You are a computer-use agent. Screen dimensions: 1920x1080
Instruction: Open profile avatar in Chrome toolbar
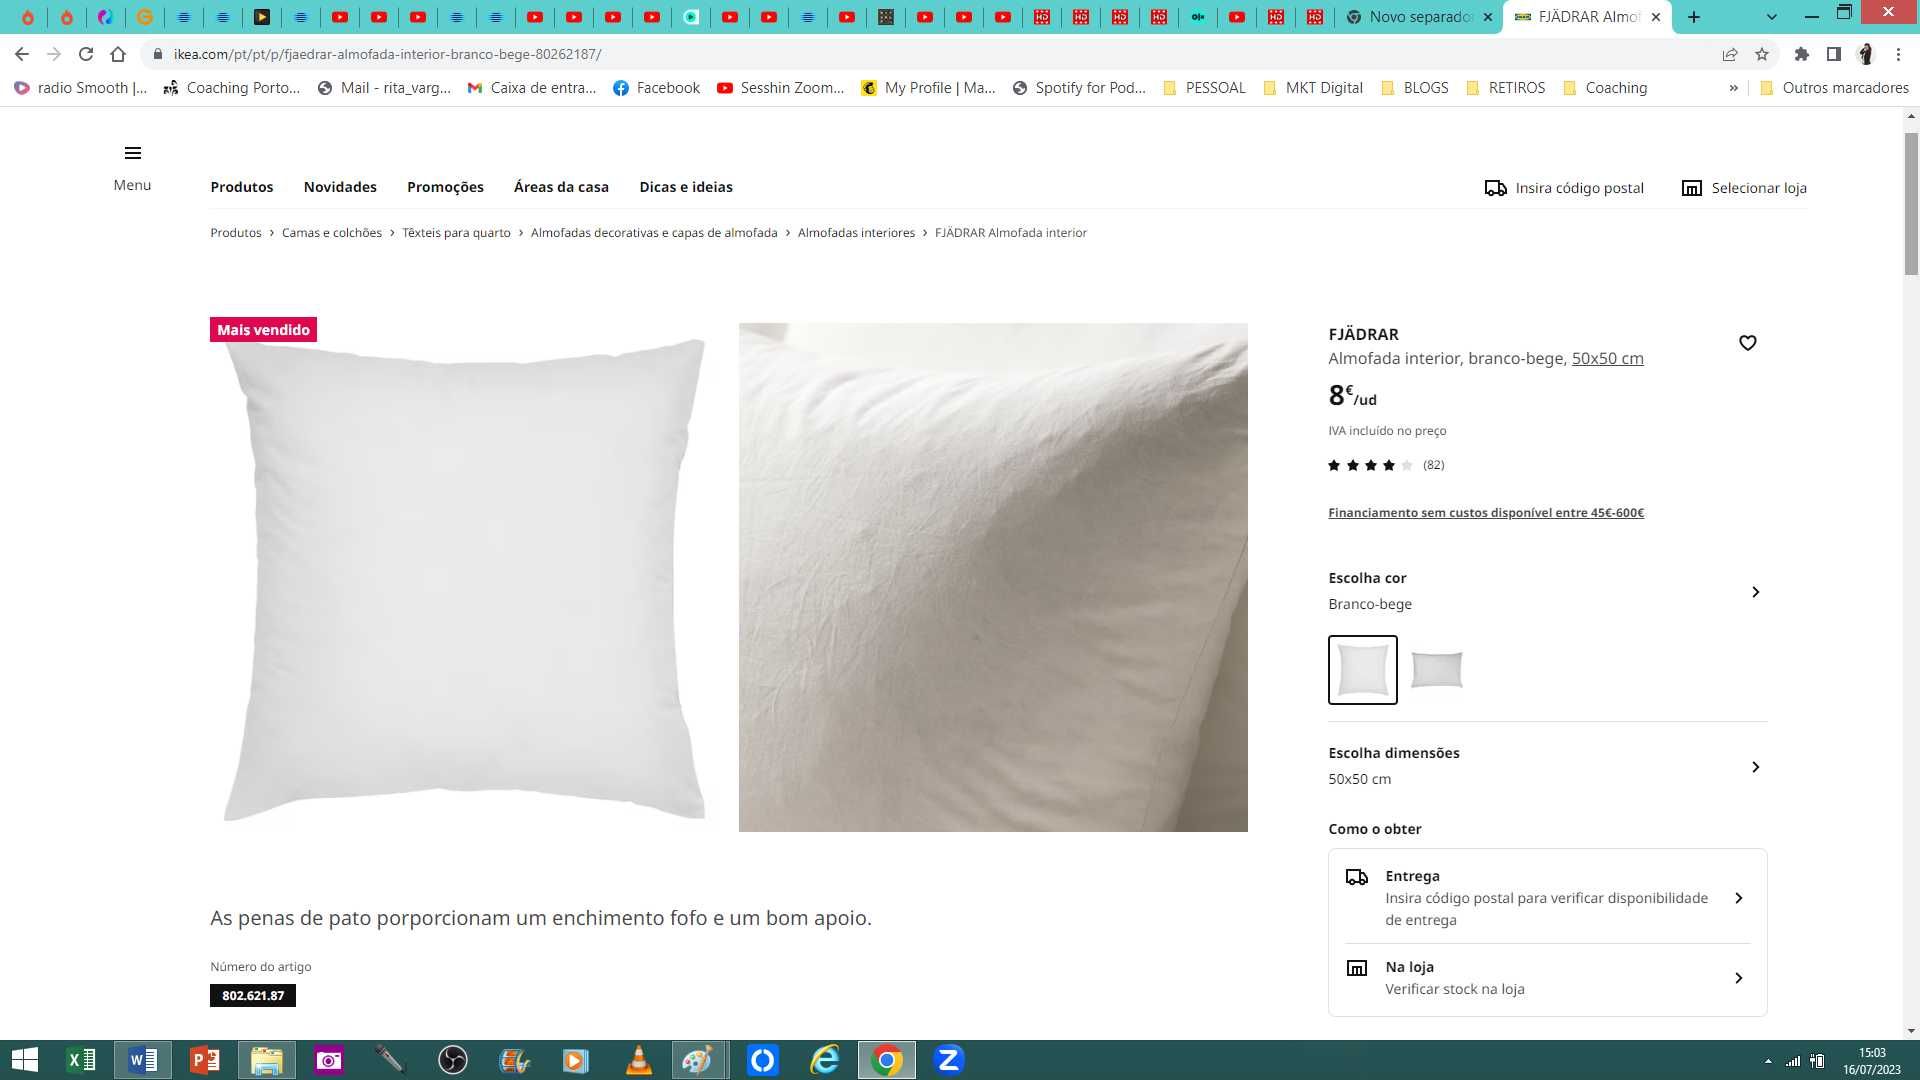pos(1866,54)
